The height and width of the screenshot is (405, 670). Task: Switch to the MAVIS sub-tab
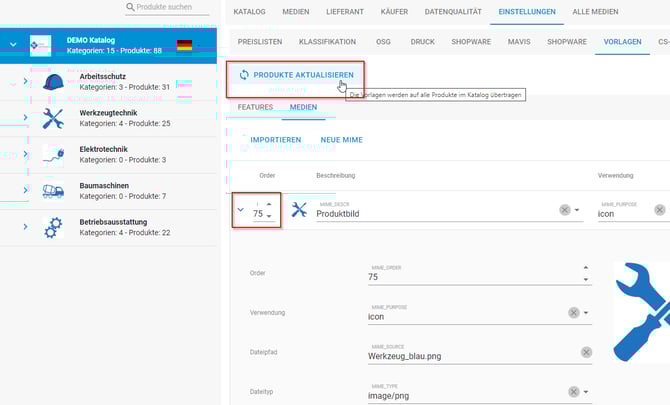pos(519,42)
